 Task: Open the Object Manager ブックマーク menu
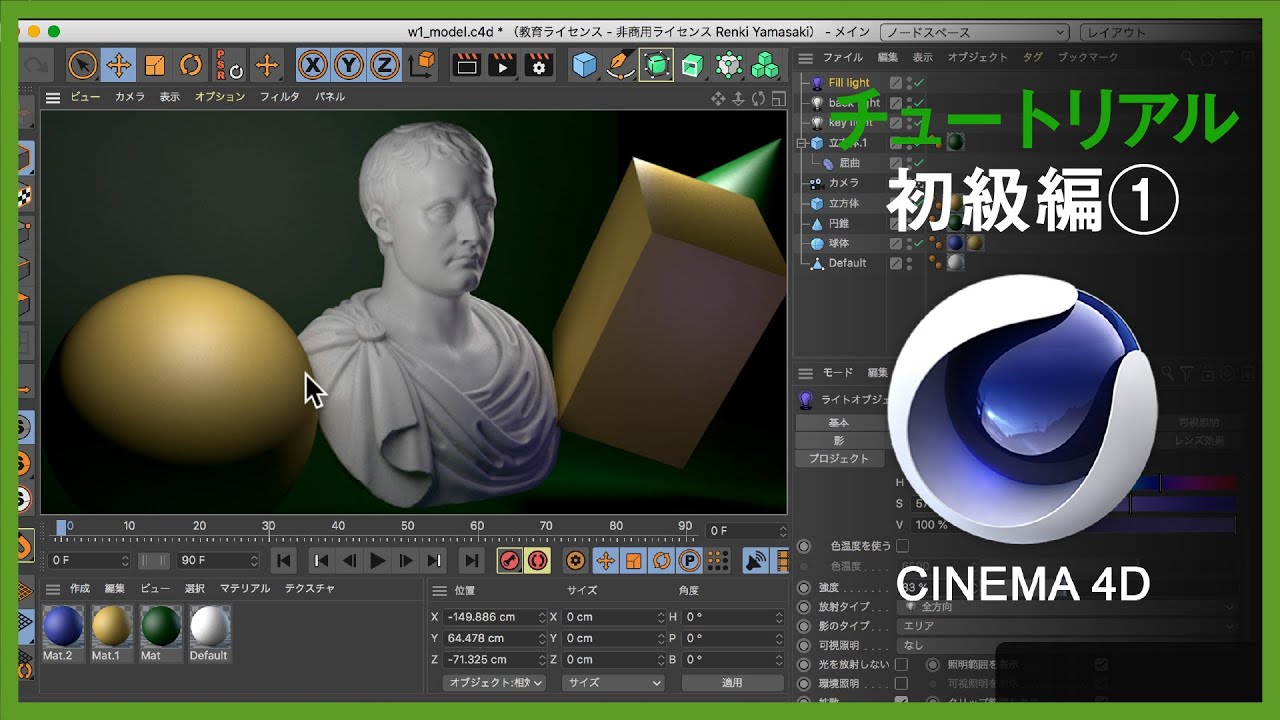tap(1088, 58)
